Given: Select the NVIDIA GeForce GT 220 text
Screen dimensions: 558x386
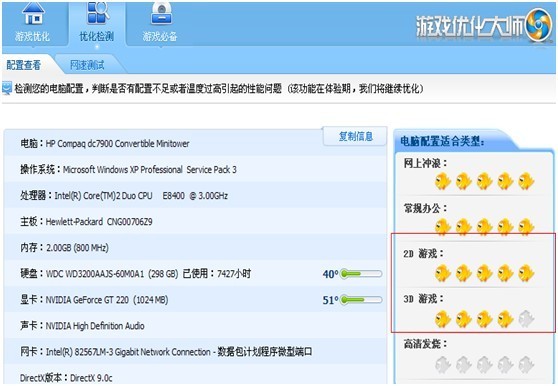Looking at the screenshot, I should 94,300.
